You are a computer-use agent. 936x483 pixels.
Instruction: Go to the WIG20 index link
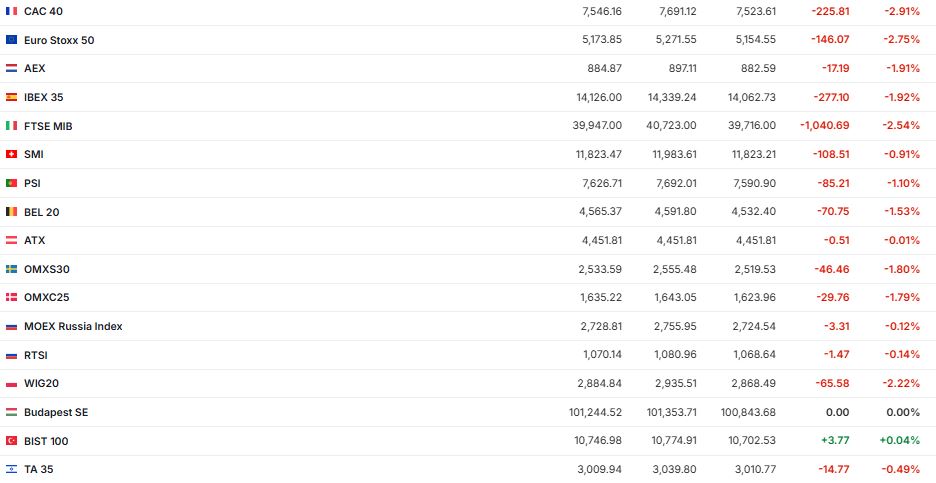coord(41,384)
